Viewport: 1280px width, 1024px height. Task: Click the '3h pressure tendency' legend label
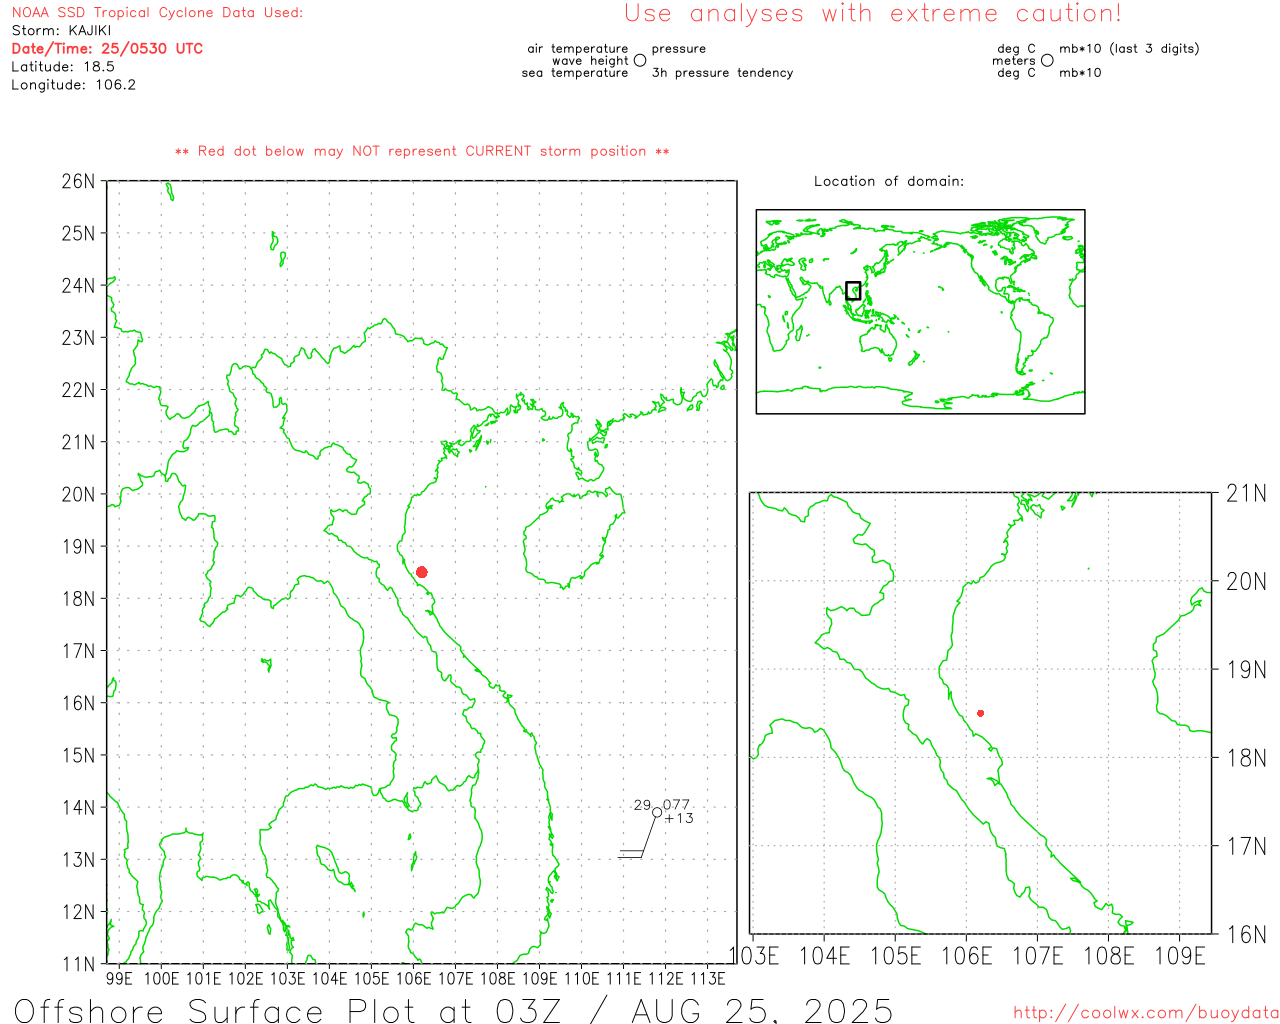[723, 72]
